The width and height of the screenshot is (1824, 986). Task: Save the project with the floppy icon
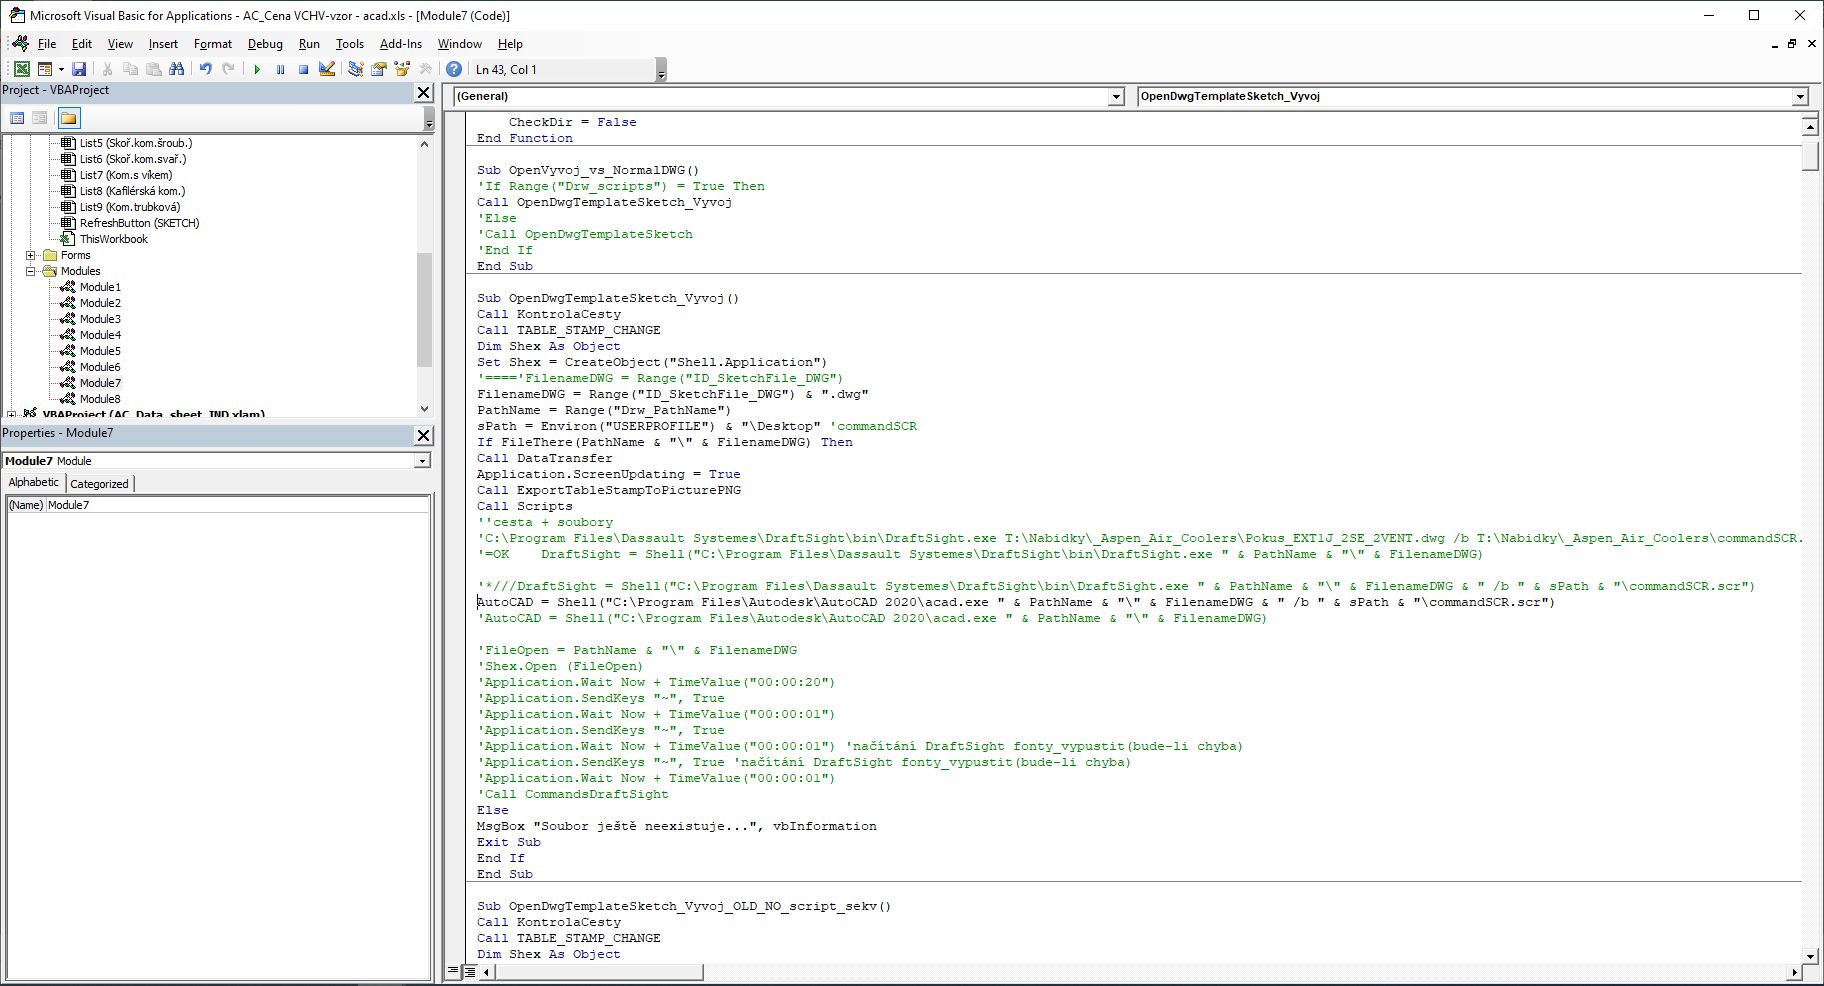(x=79, y=69)
